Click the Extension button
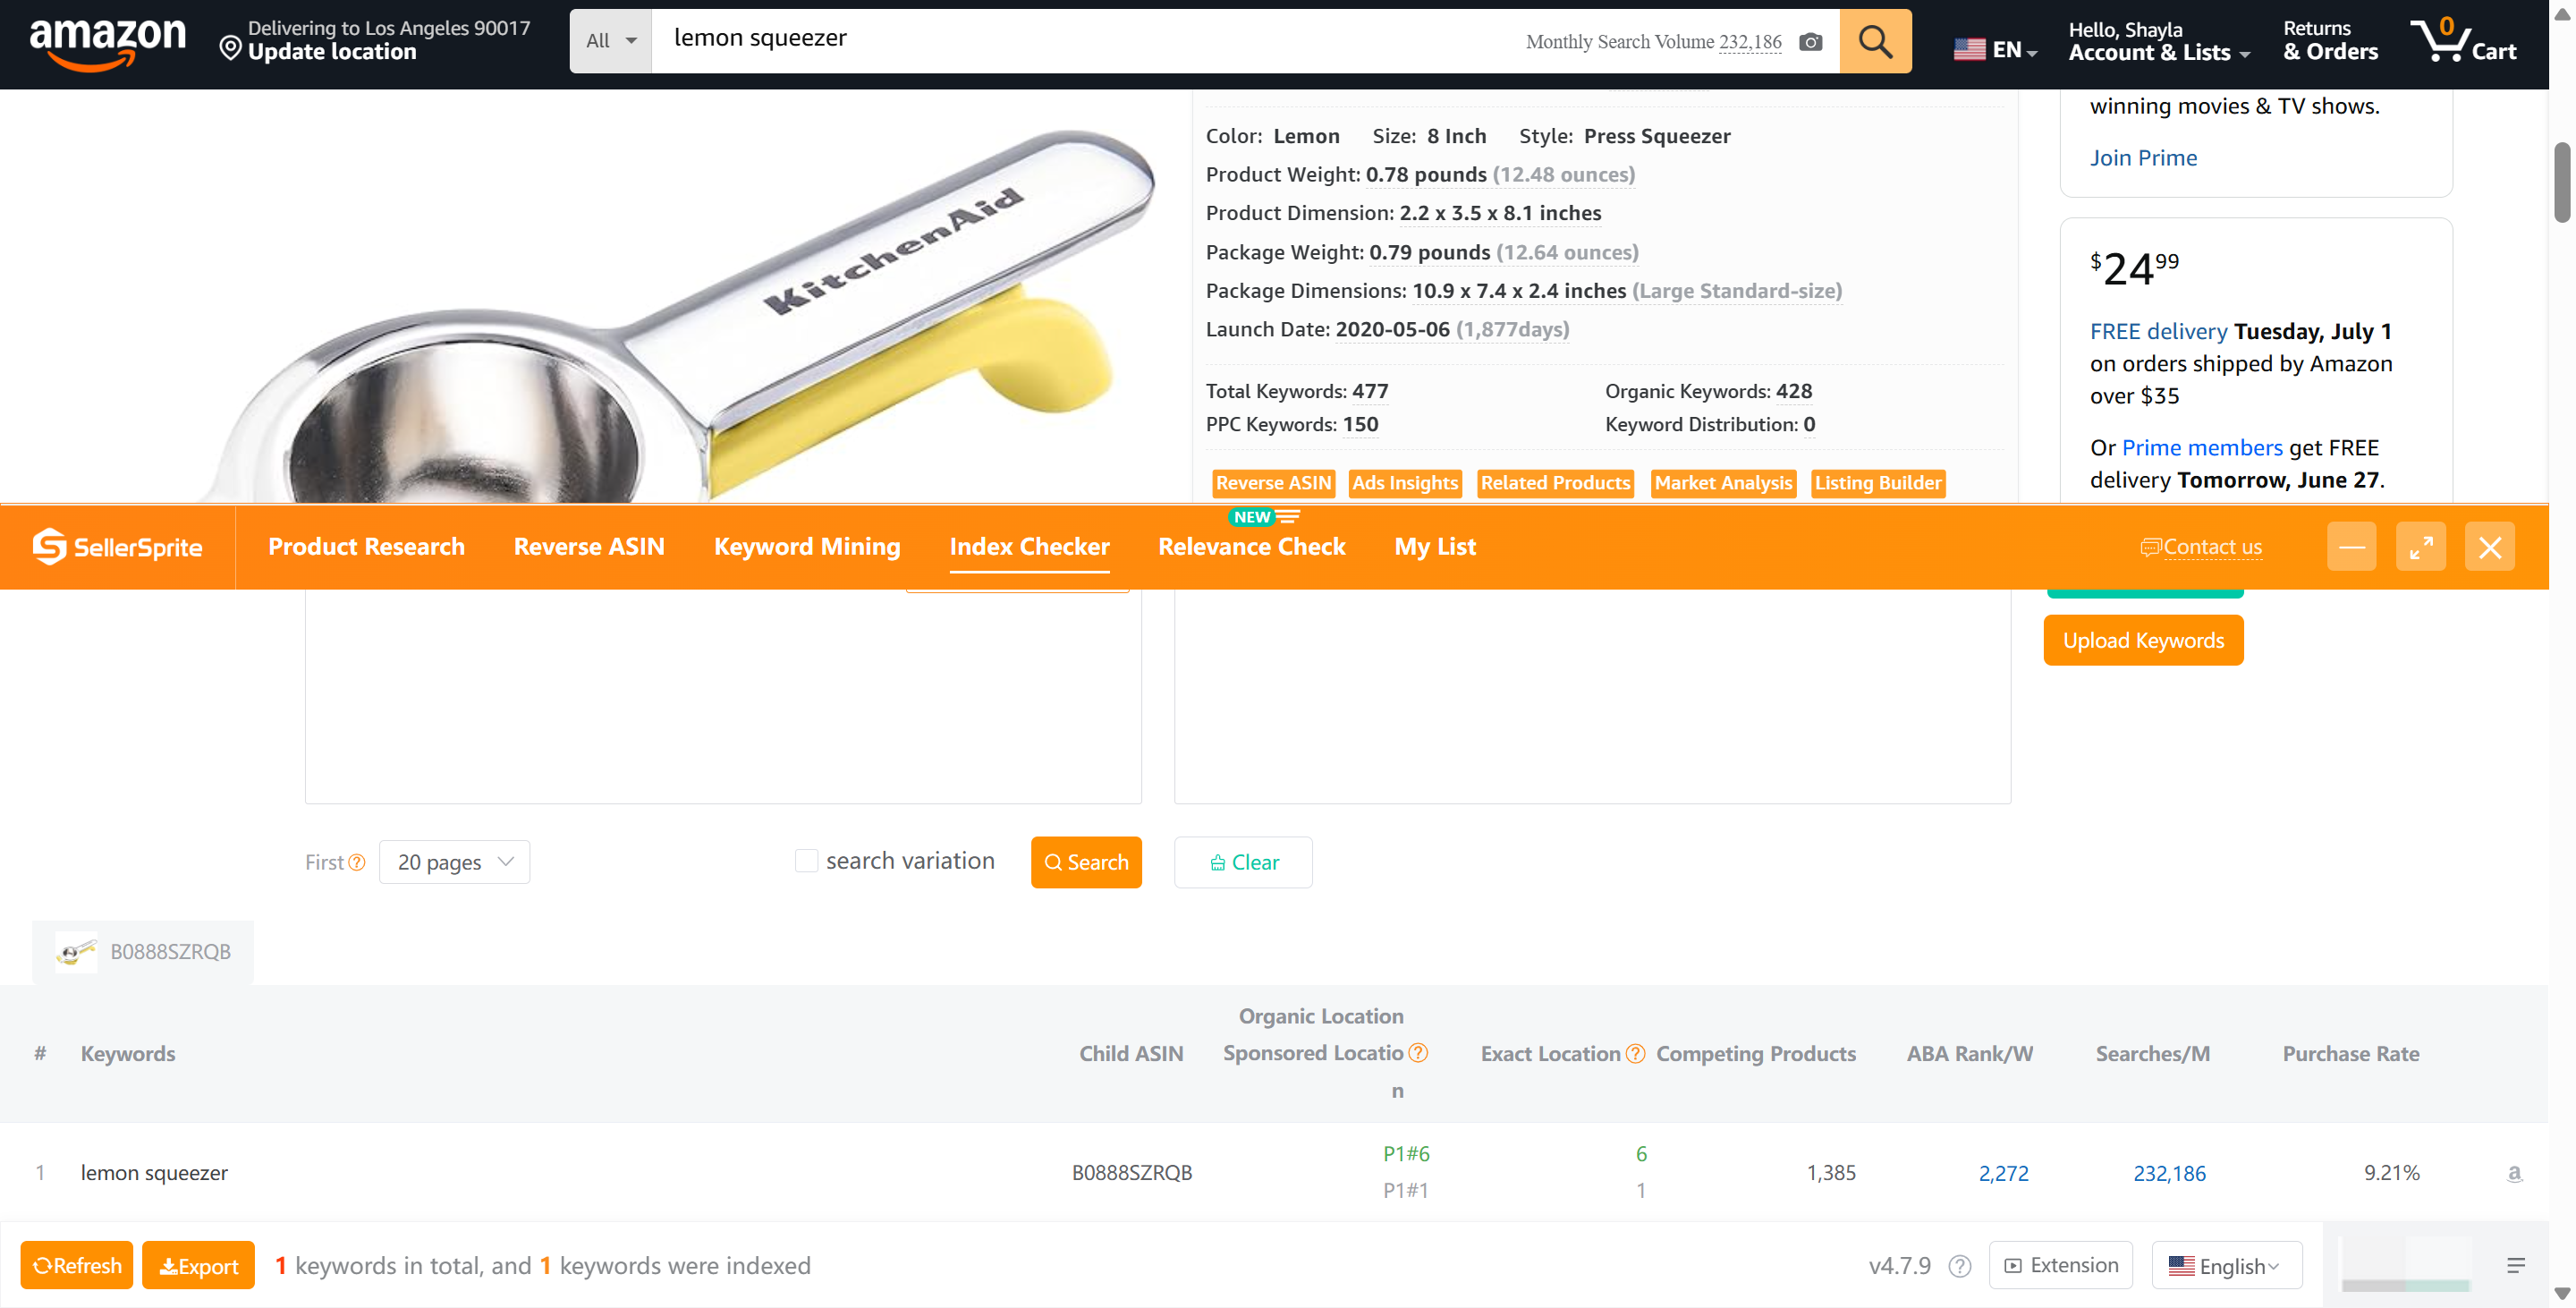The image size is (2576, 1308). point(2060,1265)
